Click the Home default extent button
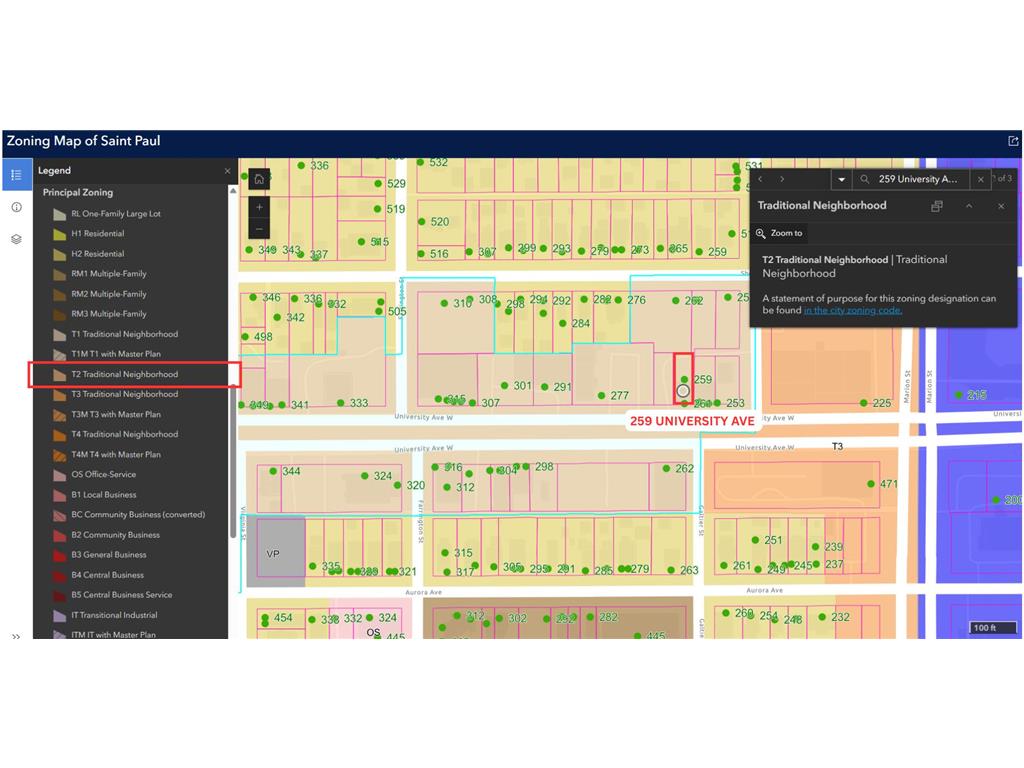Image resolution: width=1024 pixels, height=768 pixels. point(259,179)
